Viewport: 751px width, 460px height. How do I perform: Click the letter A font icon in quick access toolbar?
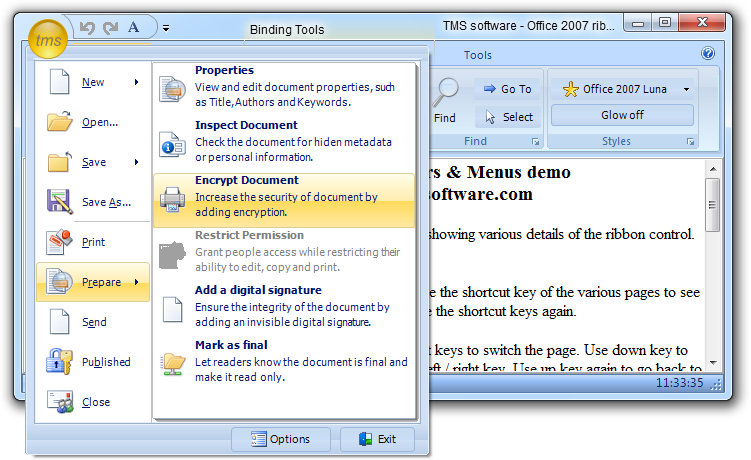(134, 27)
